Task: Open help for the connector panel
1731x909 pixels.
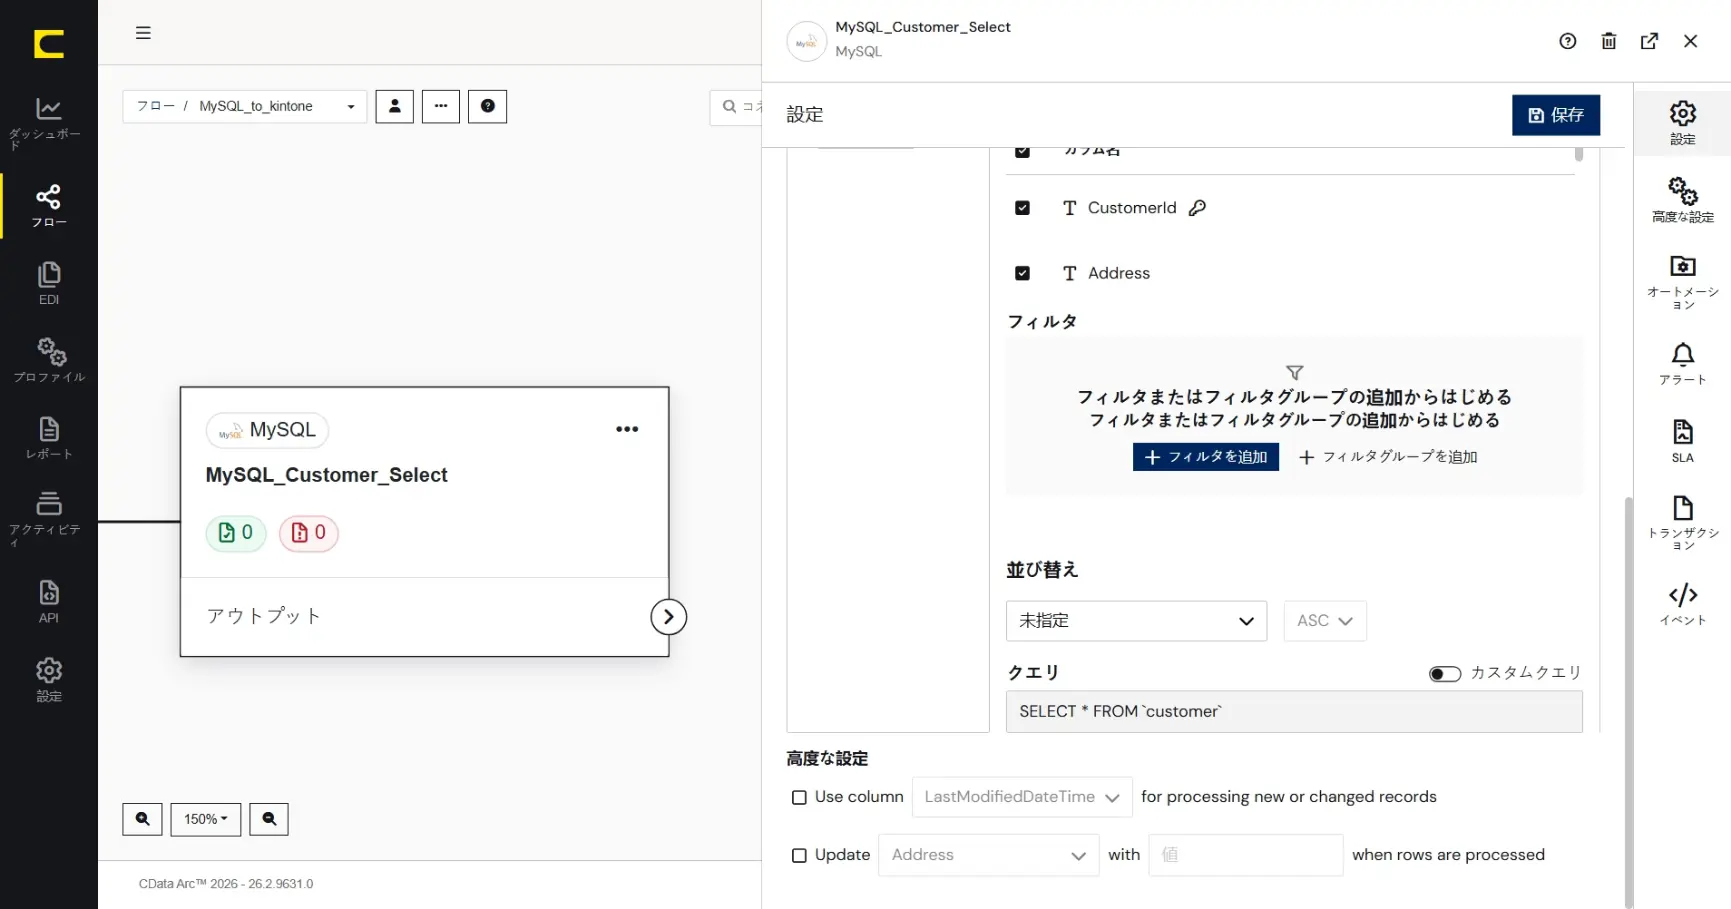Action: tap(1568, 41)
